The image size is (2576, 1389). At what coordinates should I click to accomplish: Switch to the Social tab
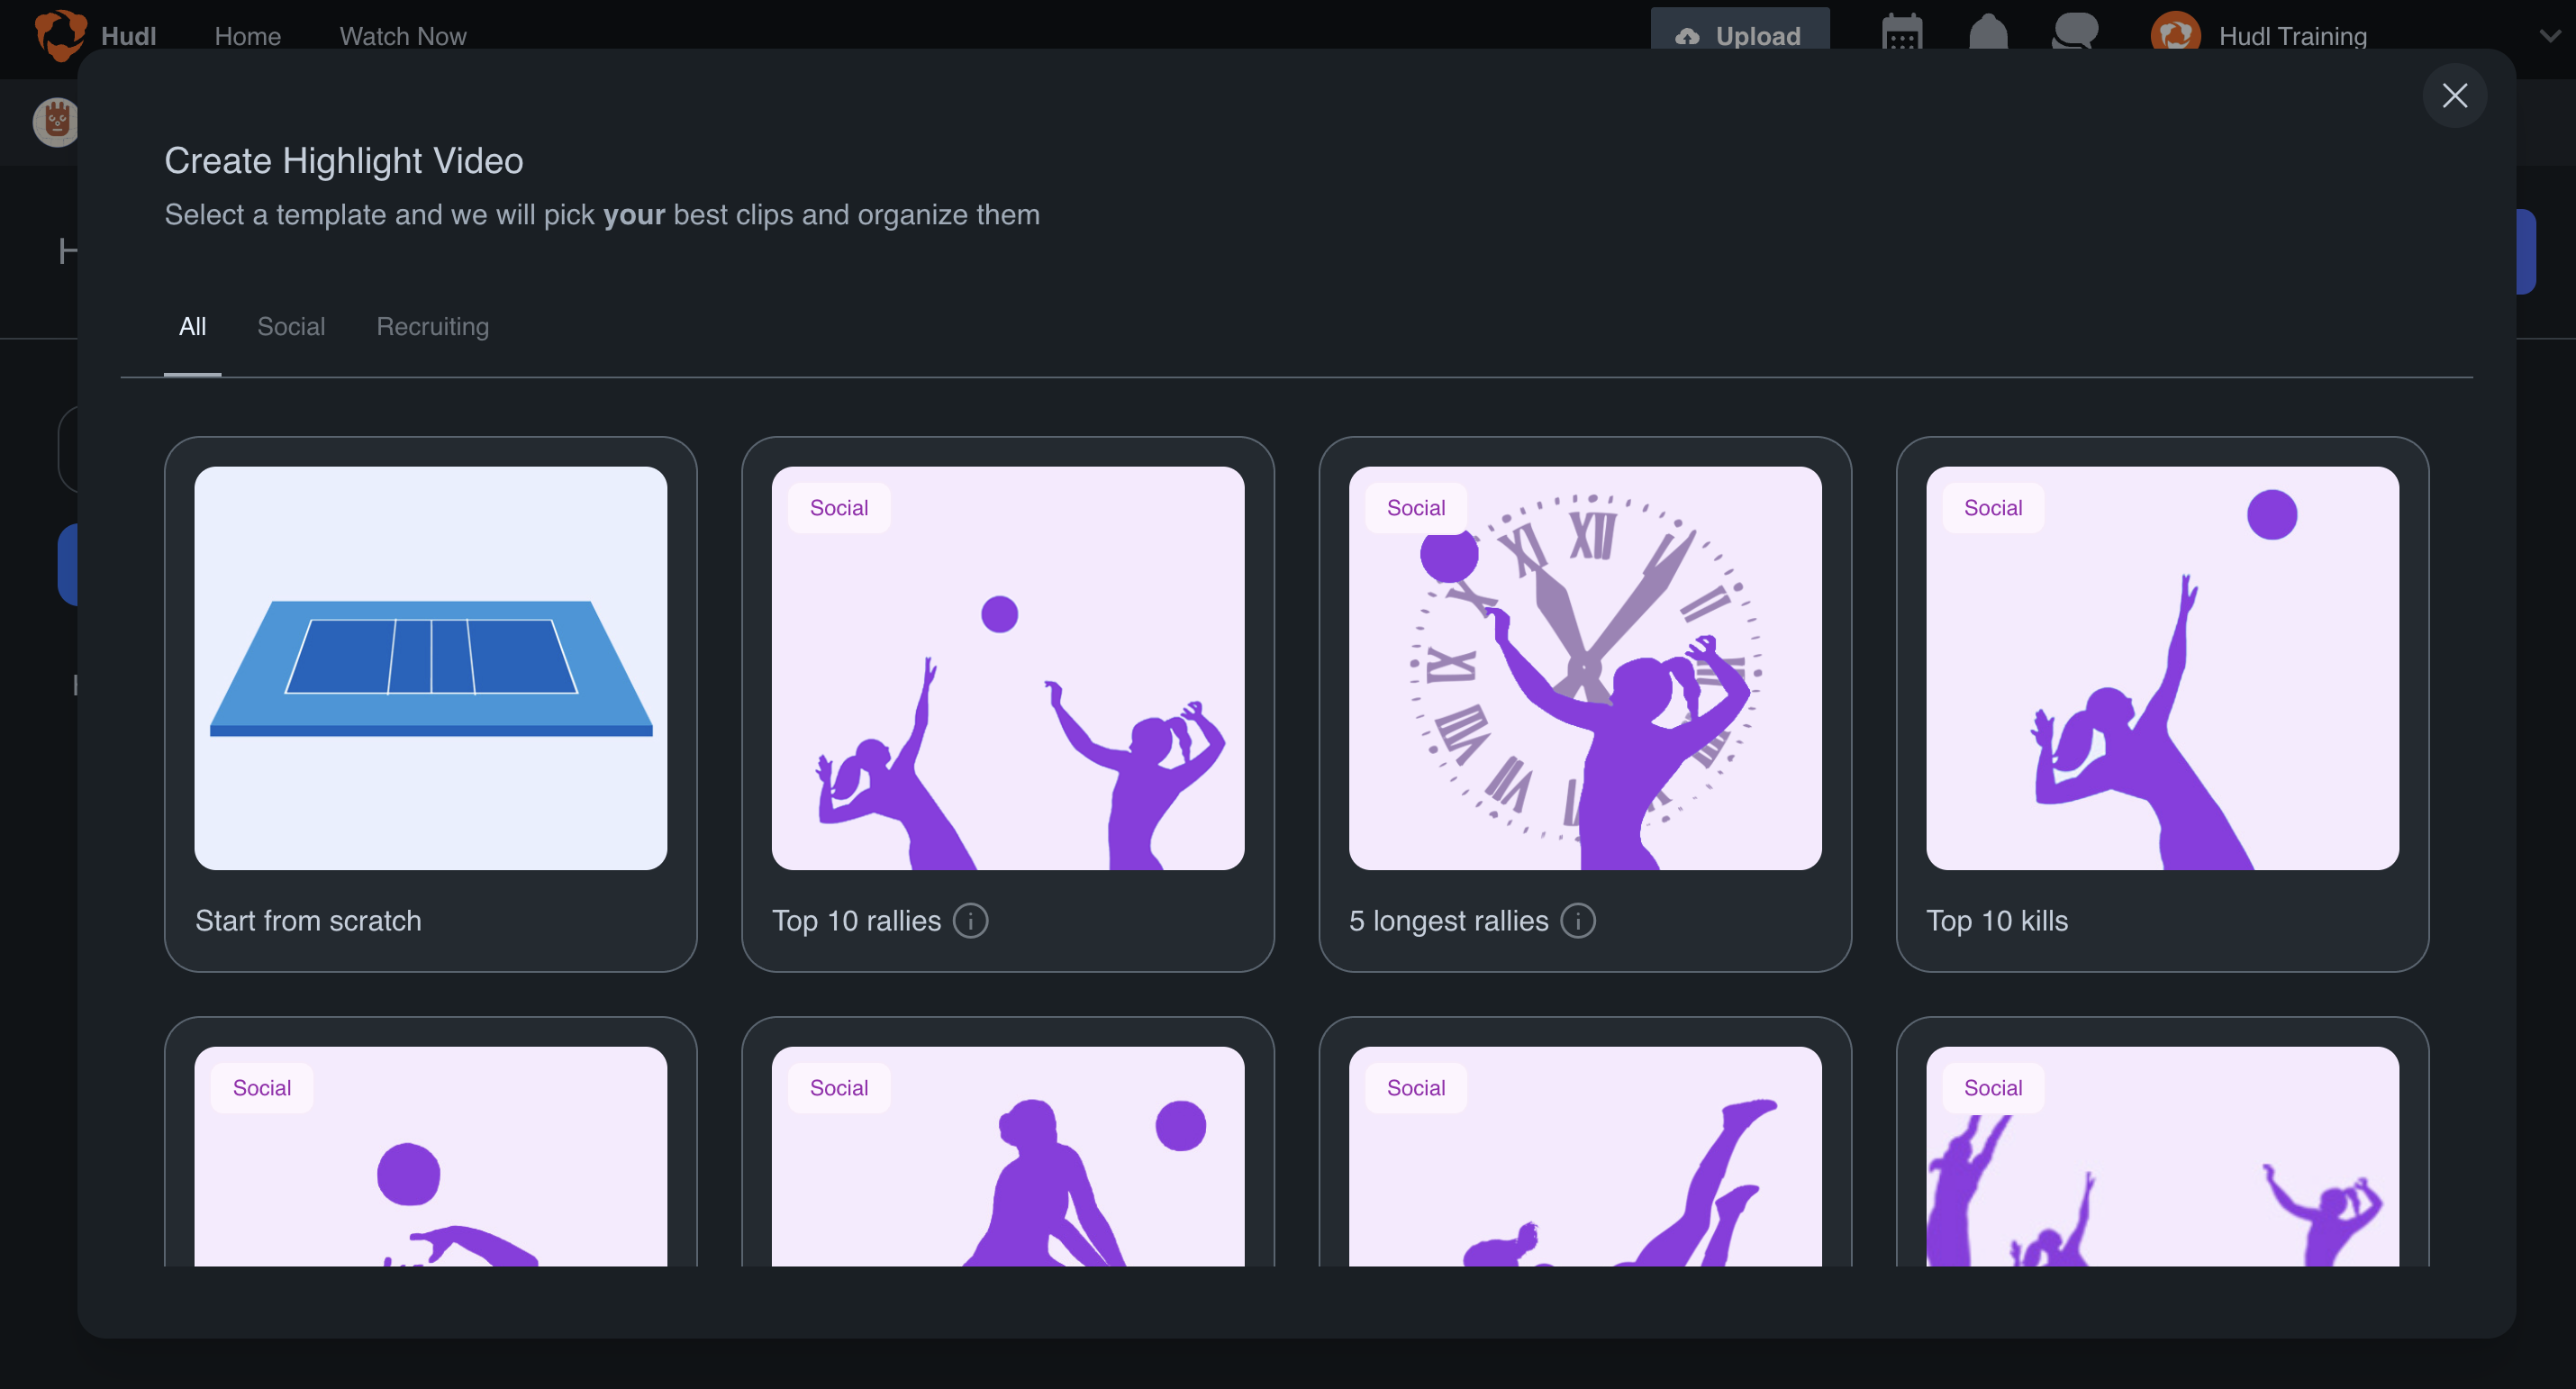tap(291, 326)
